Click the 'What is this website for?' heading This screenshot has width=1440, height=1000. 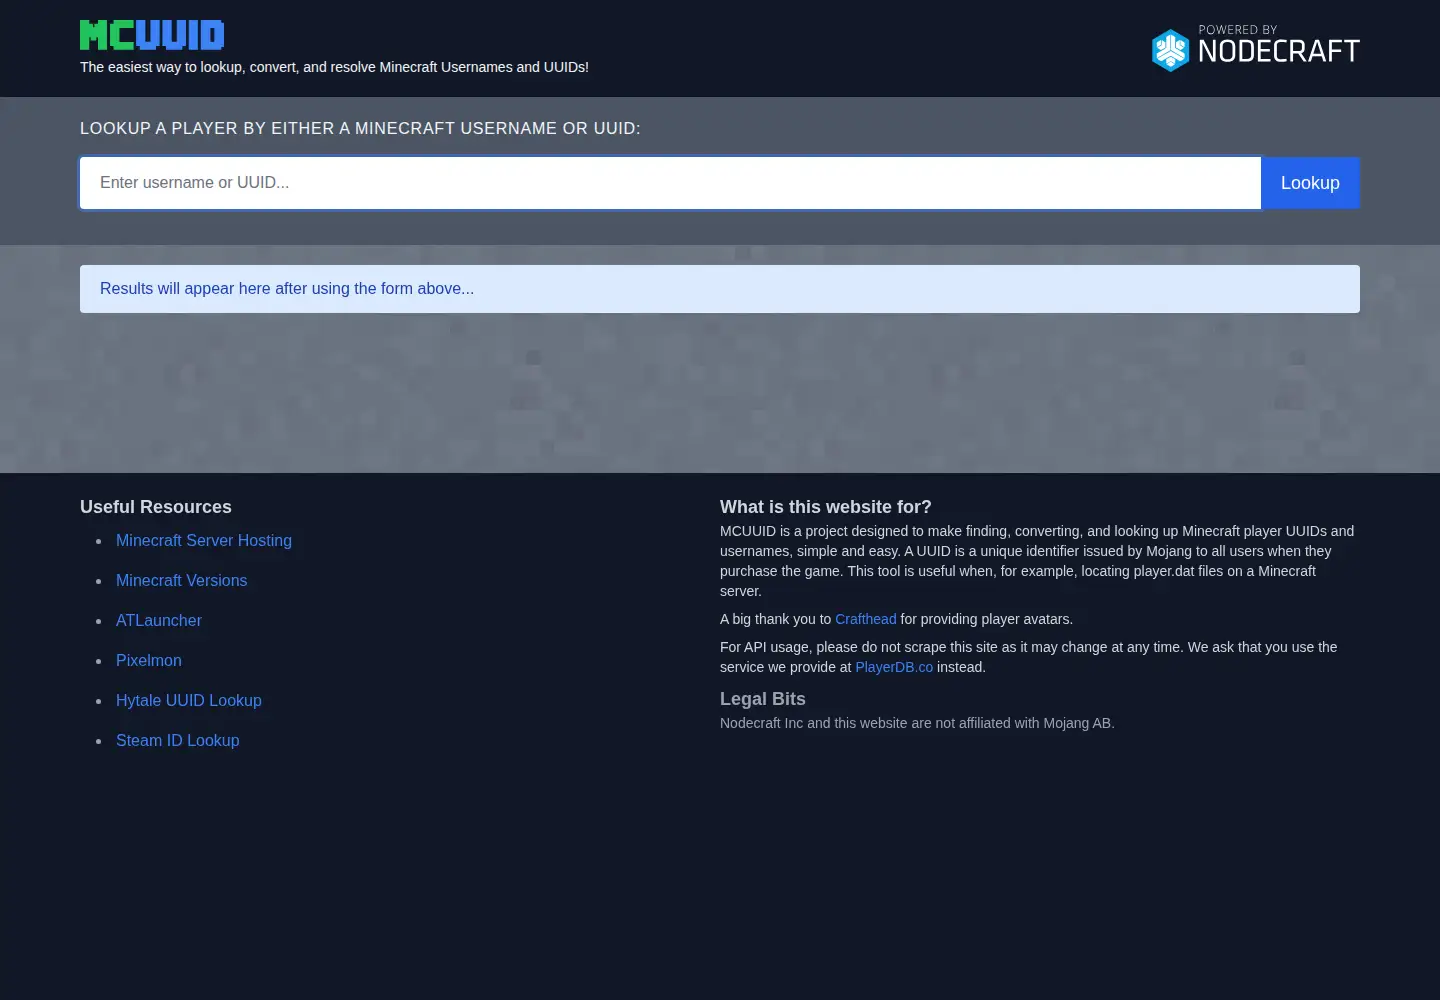pyautogui.click(x=826, y=507)
